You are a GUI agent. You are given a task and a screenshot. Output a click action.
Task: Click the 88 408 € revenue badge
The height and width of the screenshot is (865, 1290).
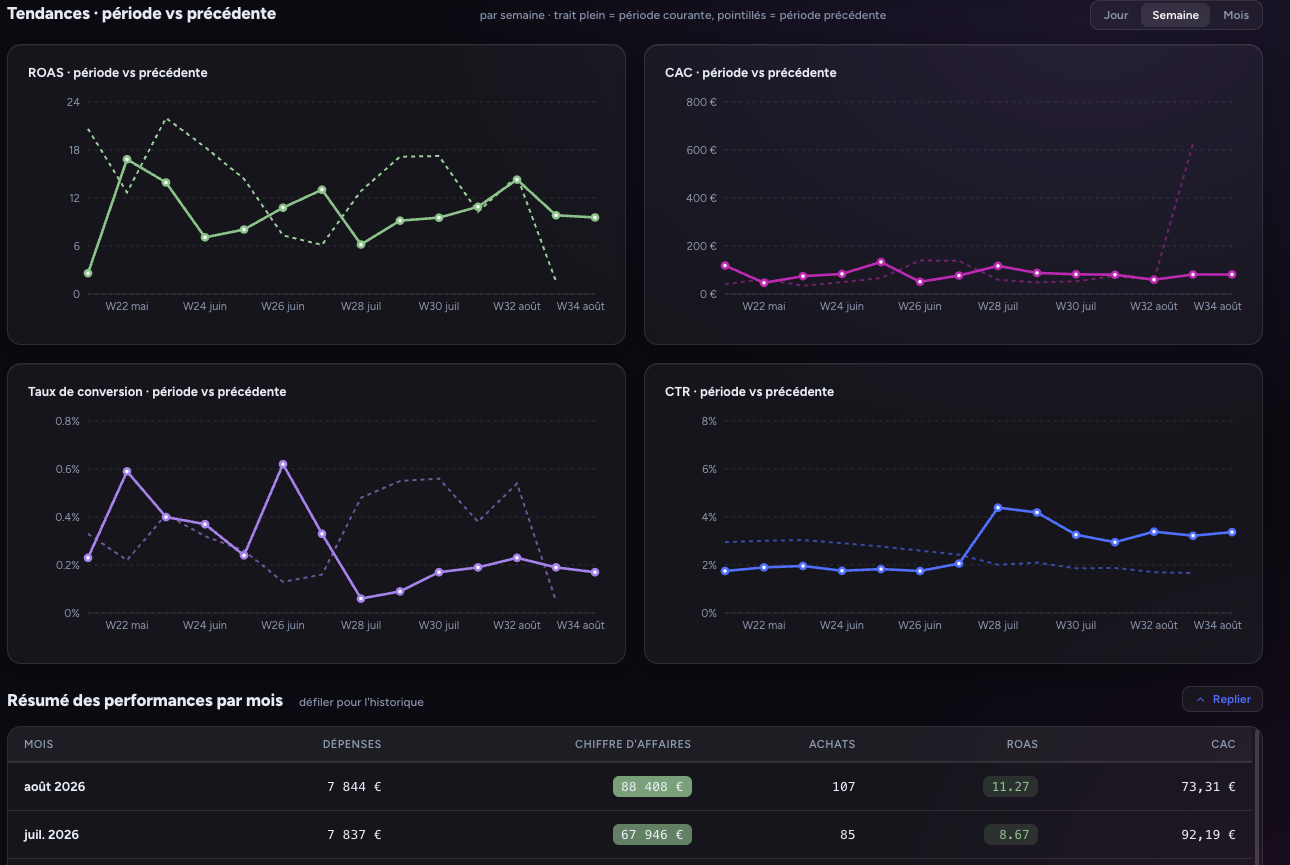tap(652, 787)
